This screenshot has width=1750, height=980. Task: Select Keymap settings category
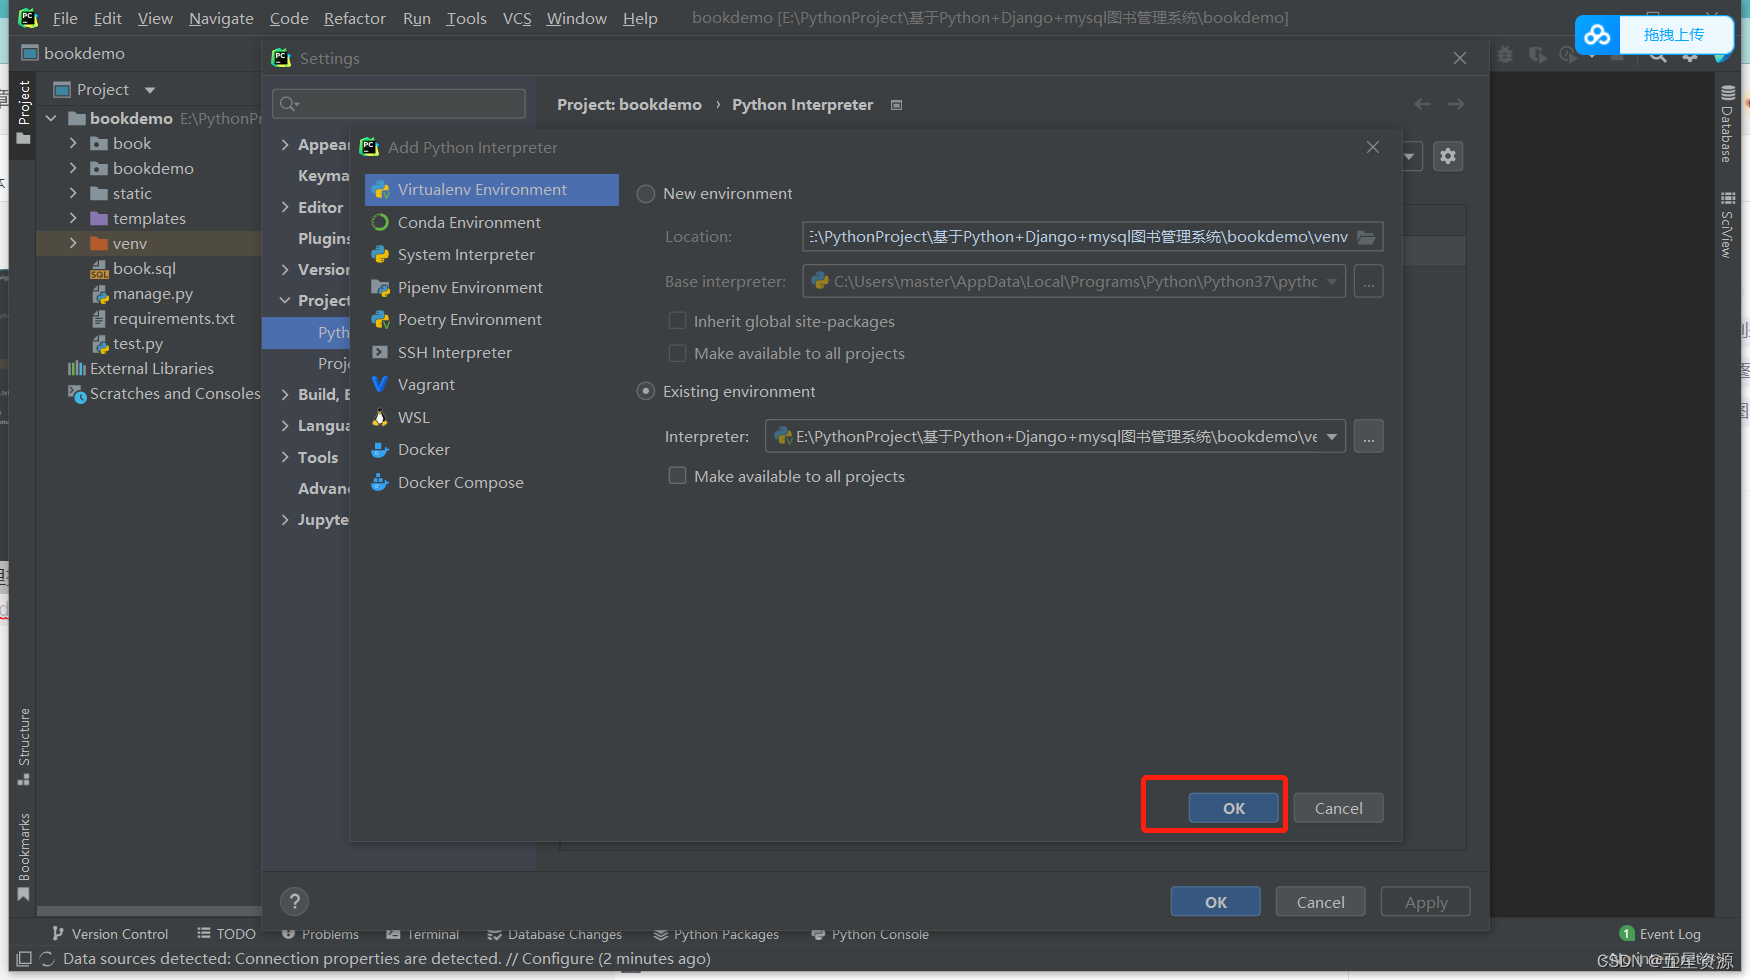click(x=323, y=176)
